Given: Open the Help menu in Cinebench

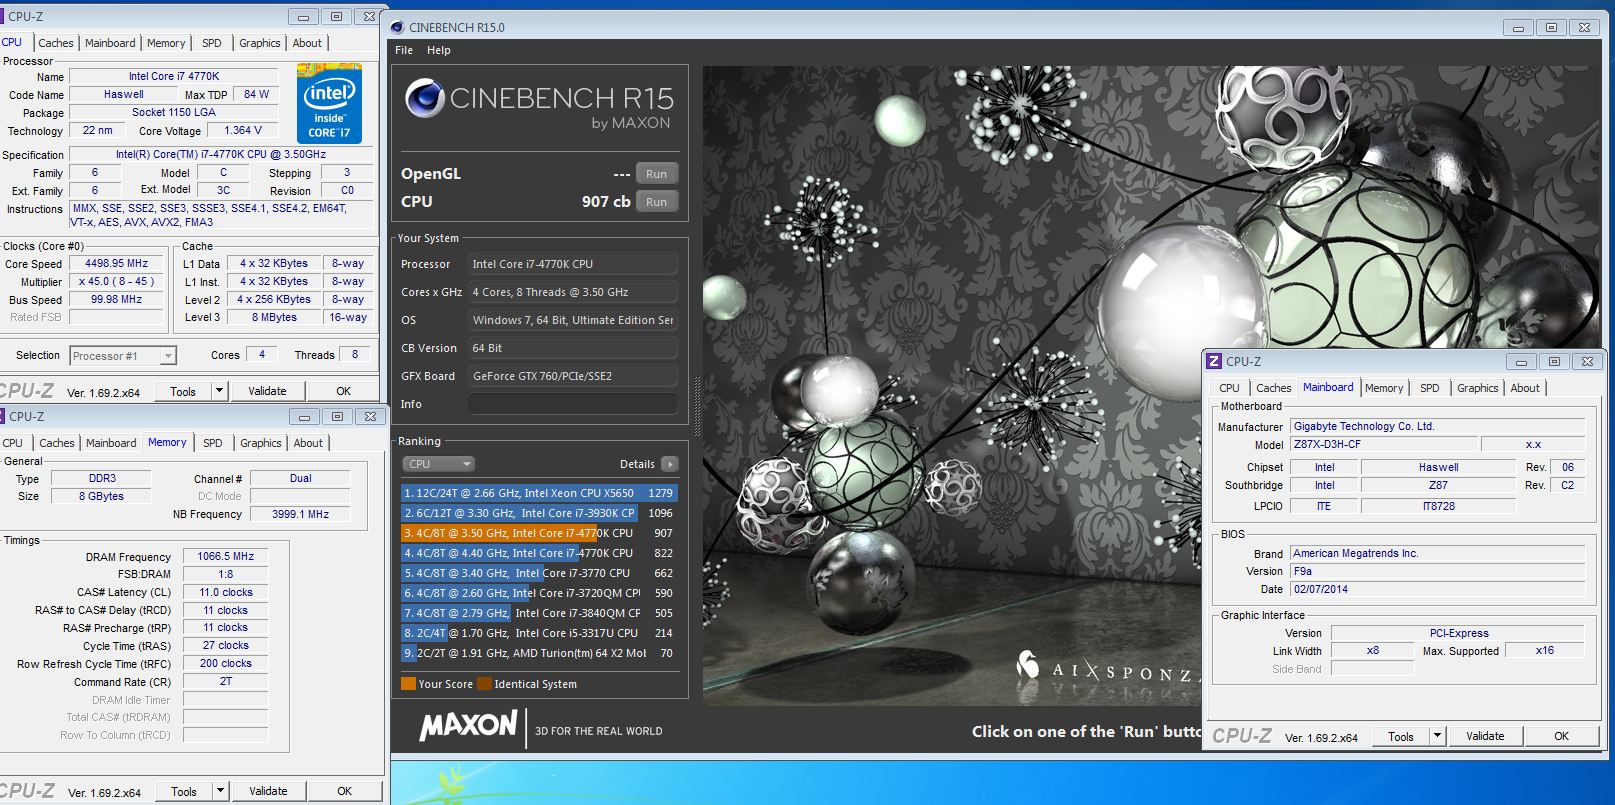Looking at the screenshot, I should pyautogui.click(x=439, y=50).
